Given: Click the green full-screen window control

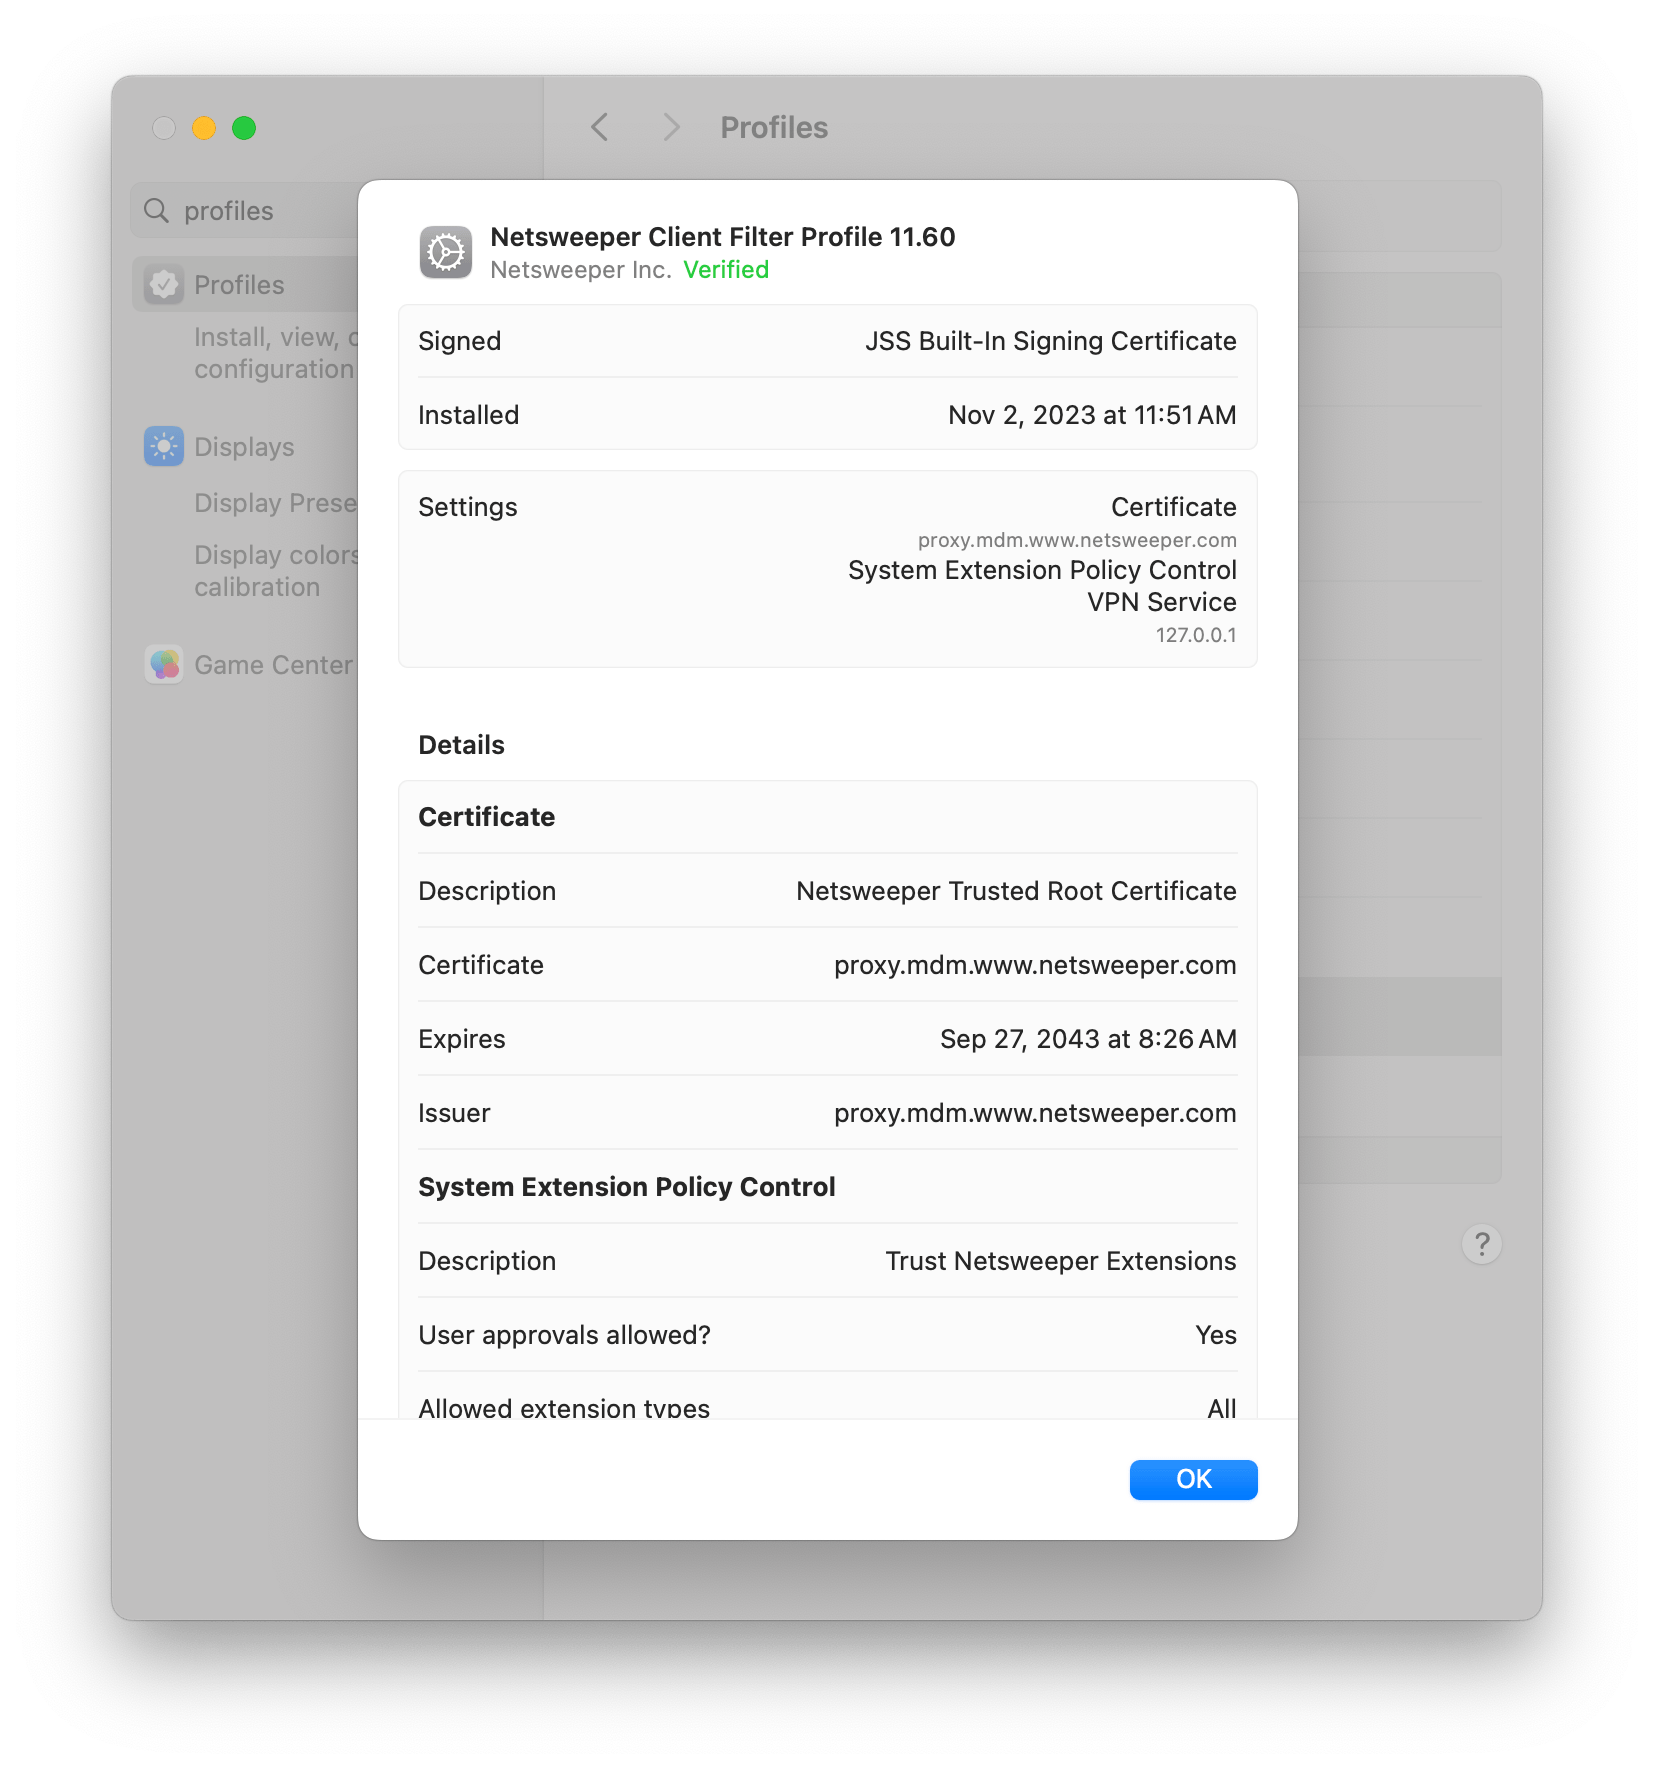Looking at the screenshot, I should tap(243, 128).
